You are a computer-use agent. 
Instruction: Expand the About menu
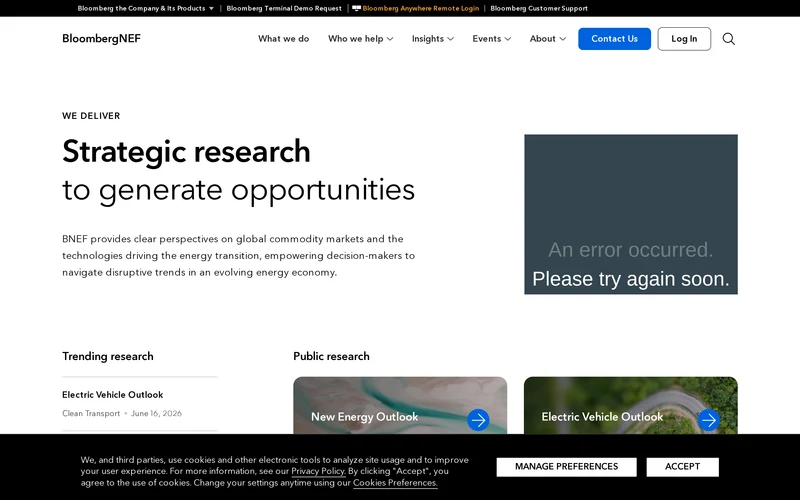(547, 39)
